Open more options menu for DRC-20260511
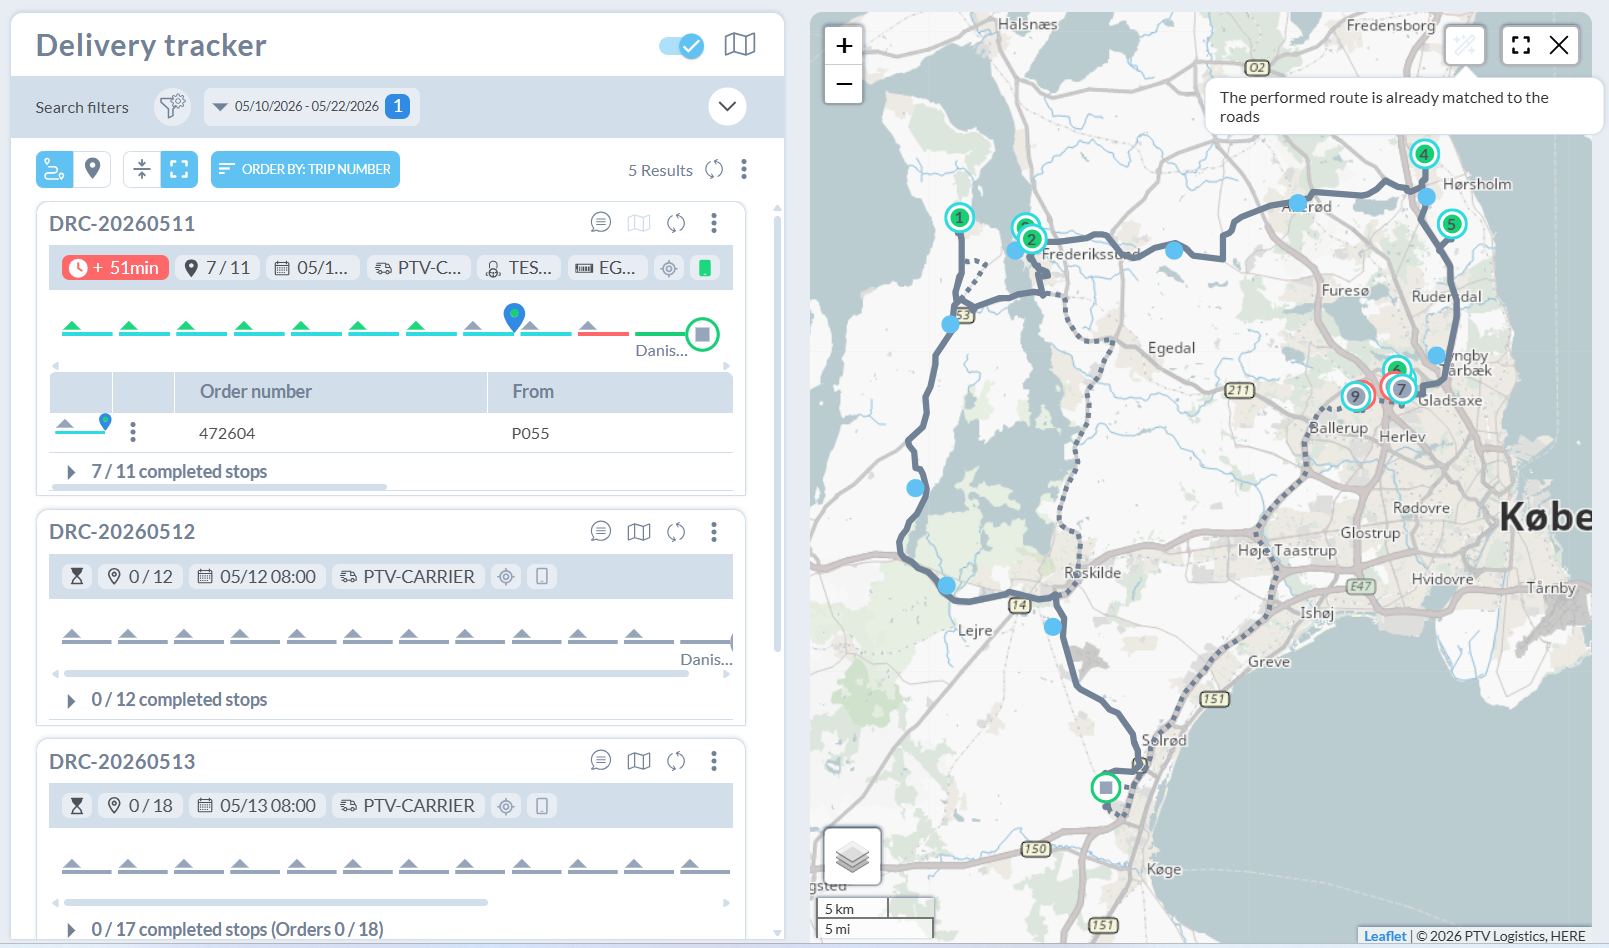 [714, 223]
